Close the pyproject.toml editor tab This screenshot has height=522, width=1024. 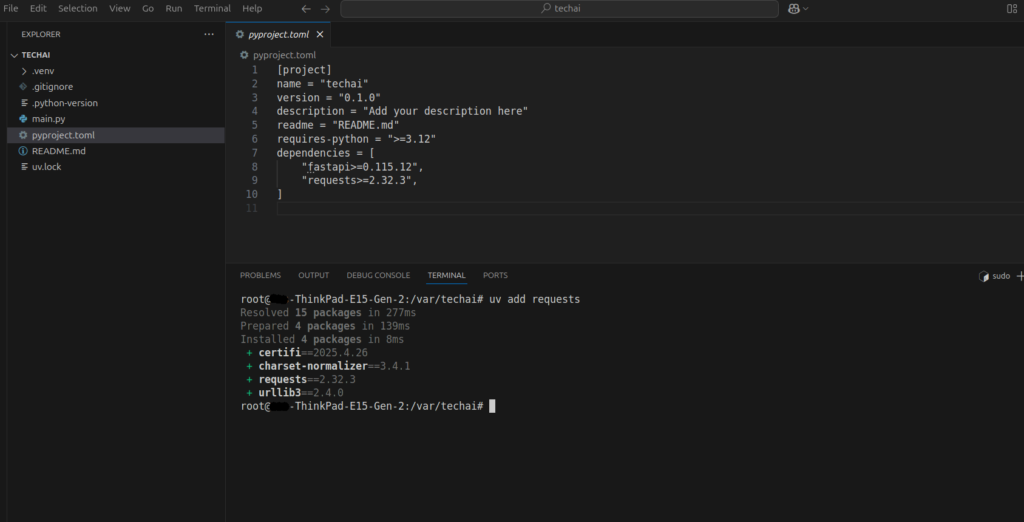(320, 35)
